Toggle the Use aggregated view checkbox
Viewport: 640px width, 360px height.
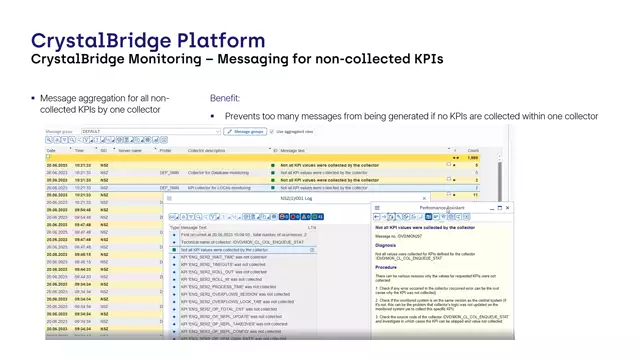[272, 131]
